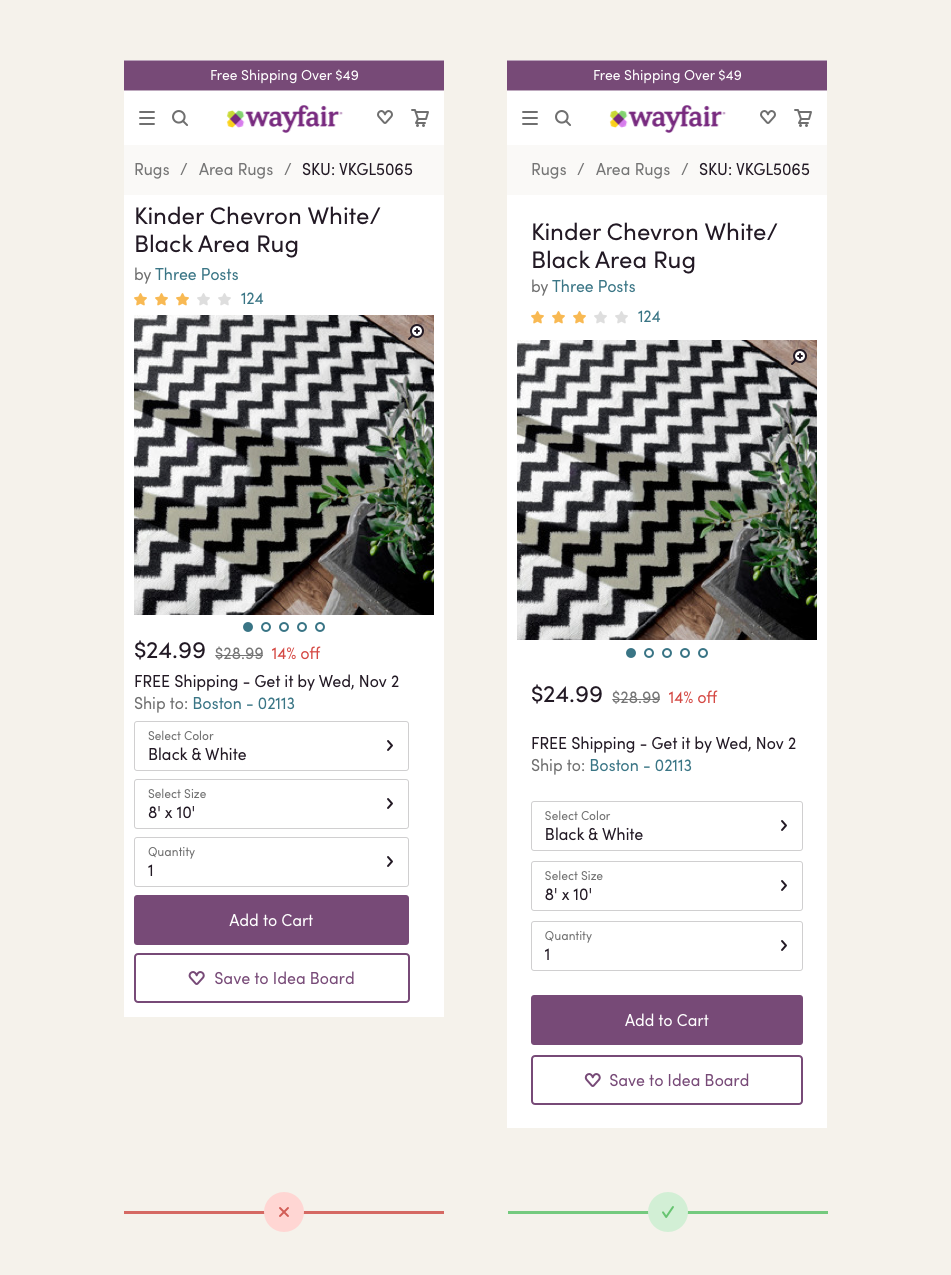Open shopping cart in right mockup header
Viewport: 951px width, 1275px height.
click(x=803, y=118)
